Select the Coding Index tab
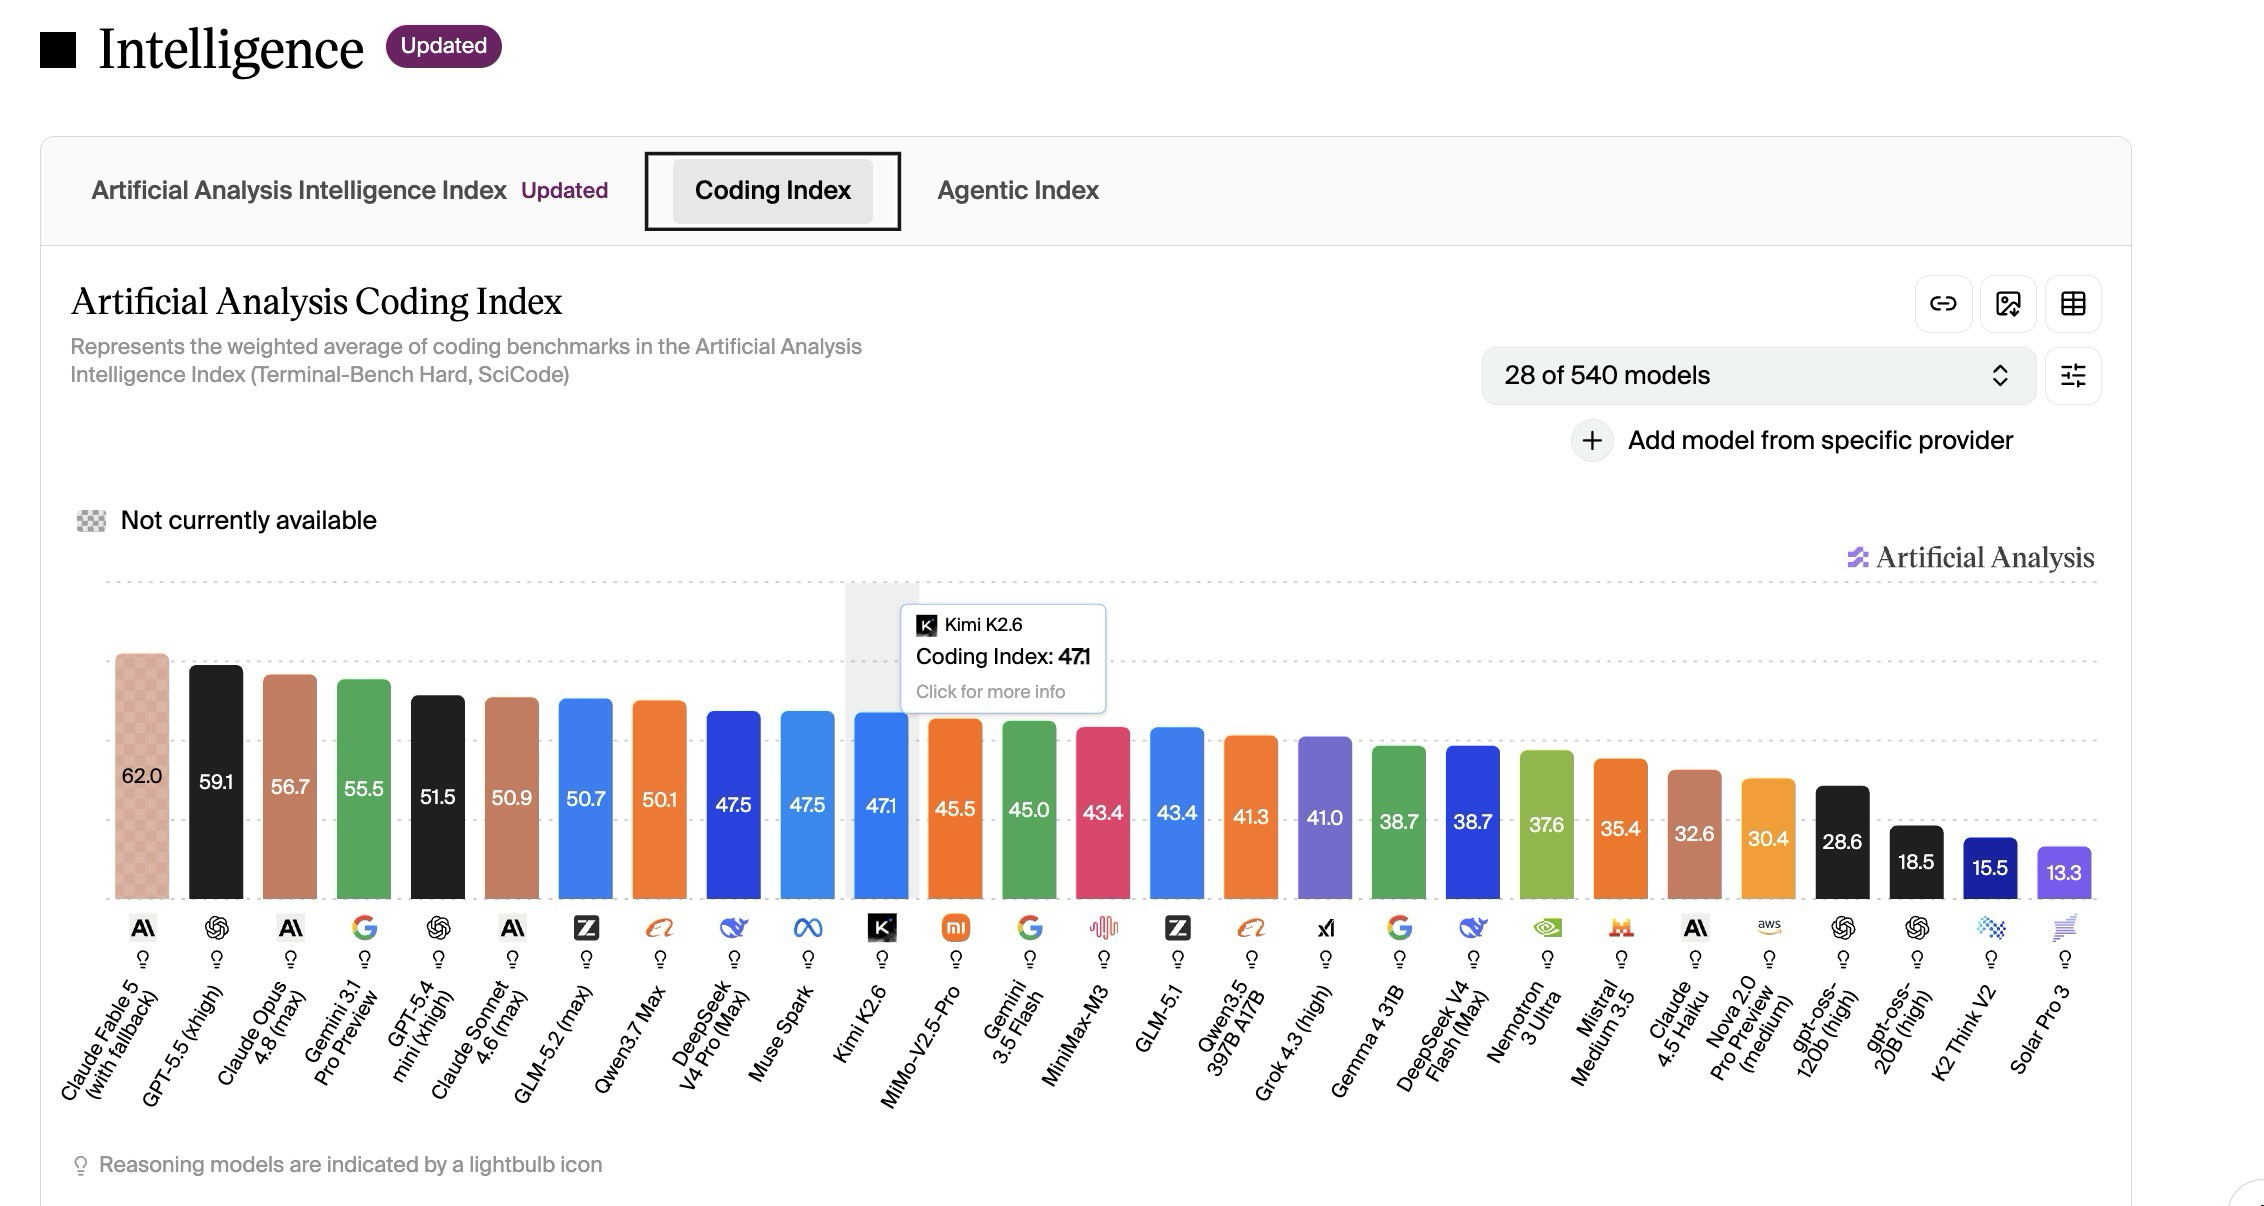 click(x=772, y=191)
